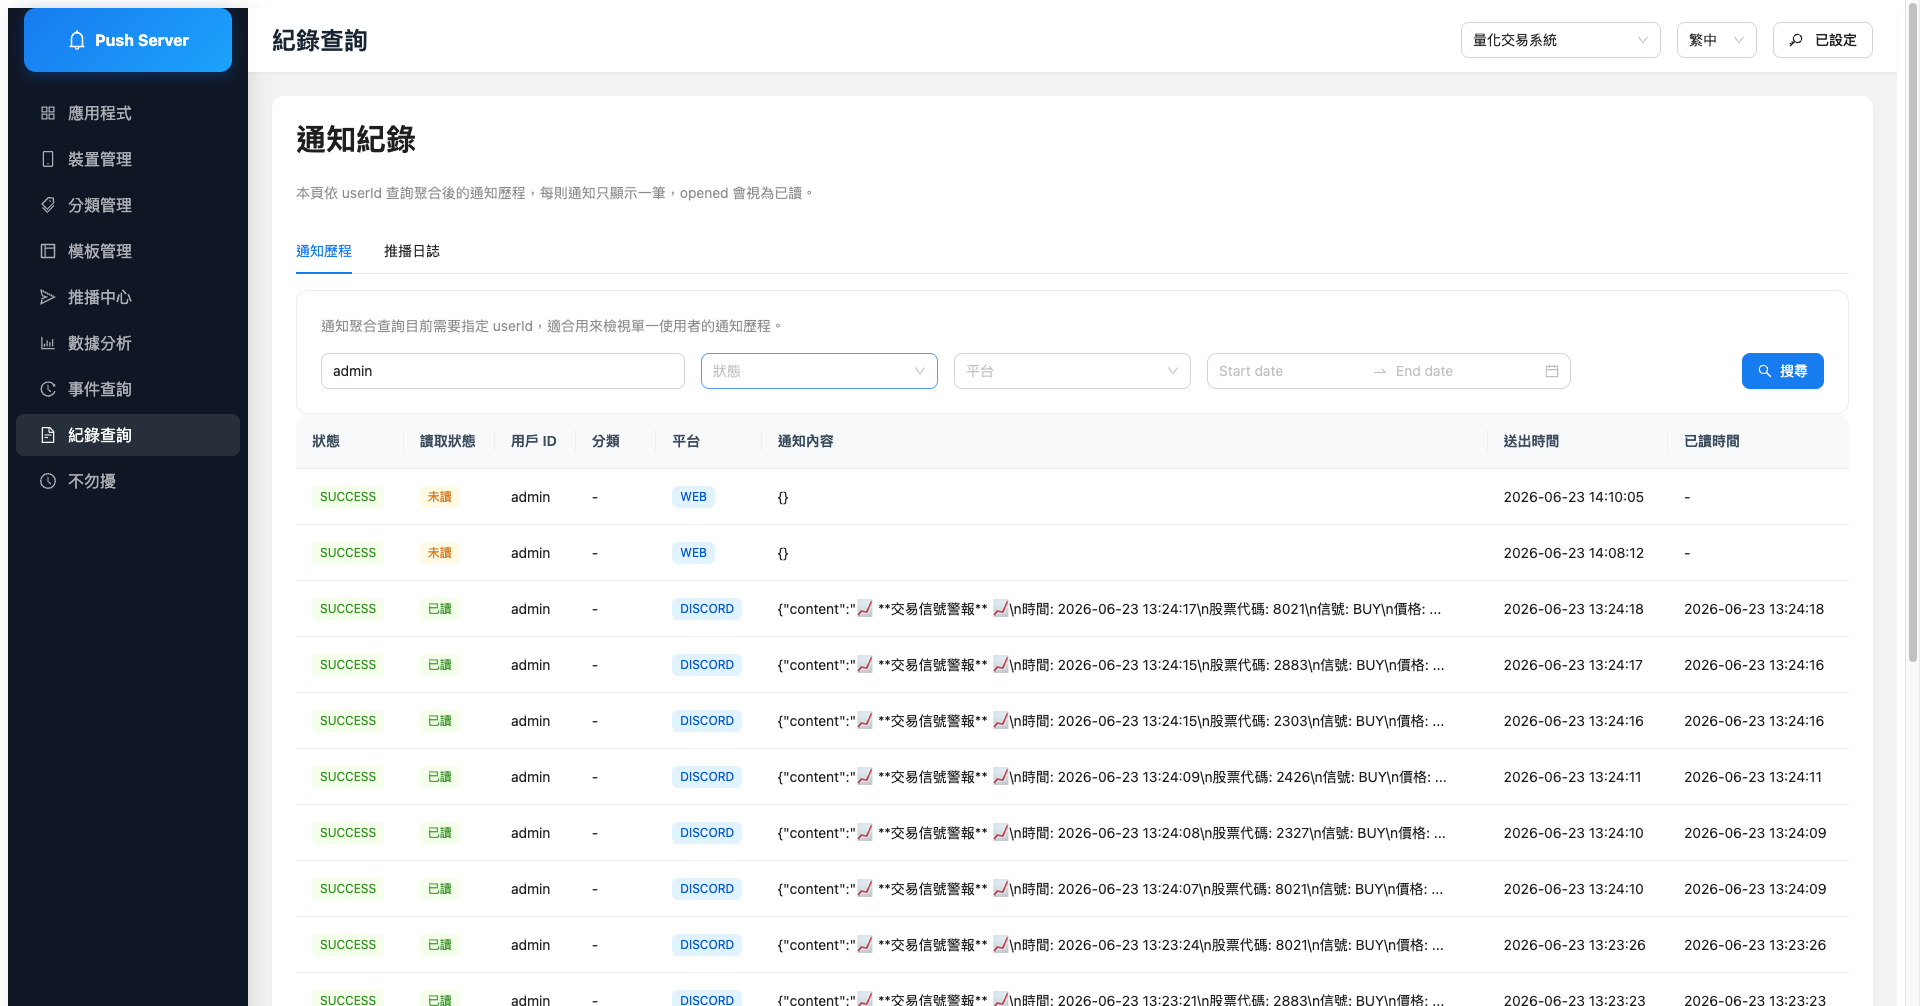1920x1006 pixels.
Task: Click the 已設定 button
Action: tap(1823, 40)
